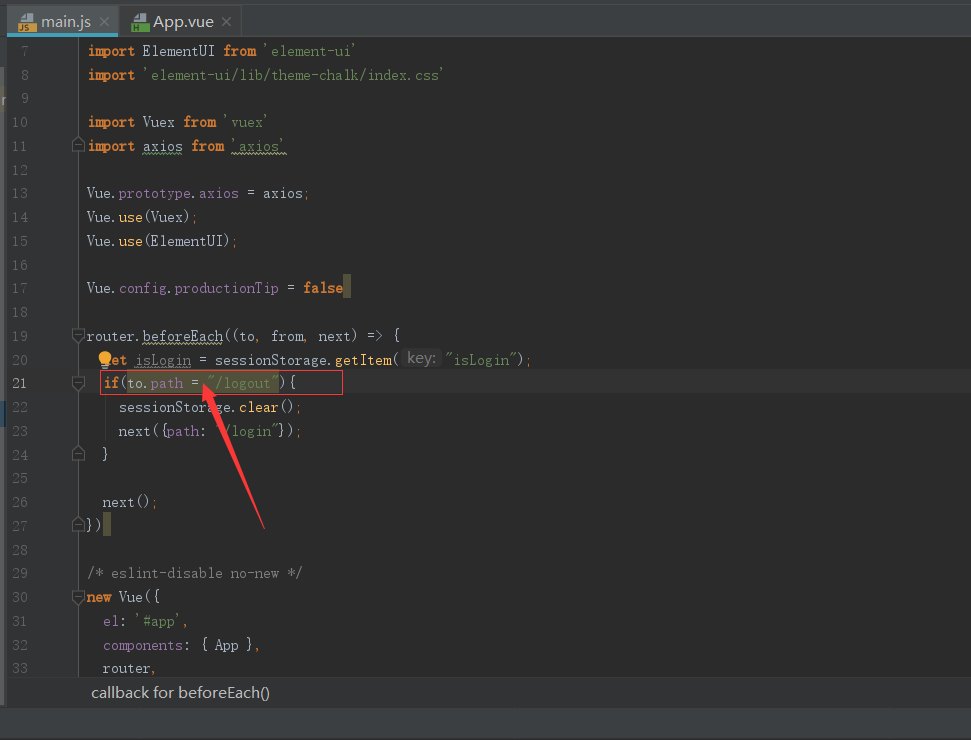This screenshot has width=971, height=740.
Task: Click the fold marker beside line 24
Action: [78, 453]
